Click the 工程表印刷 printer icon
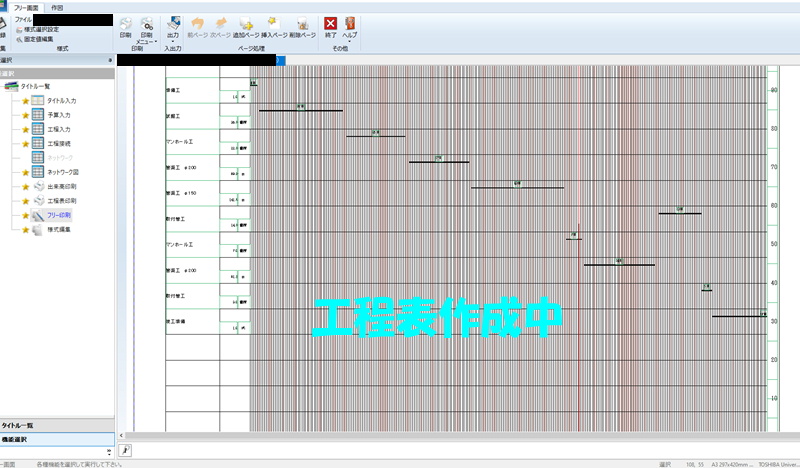 pyautogui.click(x=37, y=201)
